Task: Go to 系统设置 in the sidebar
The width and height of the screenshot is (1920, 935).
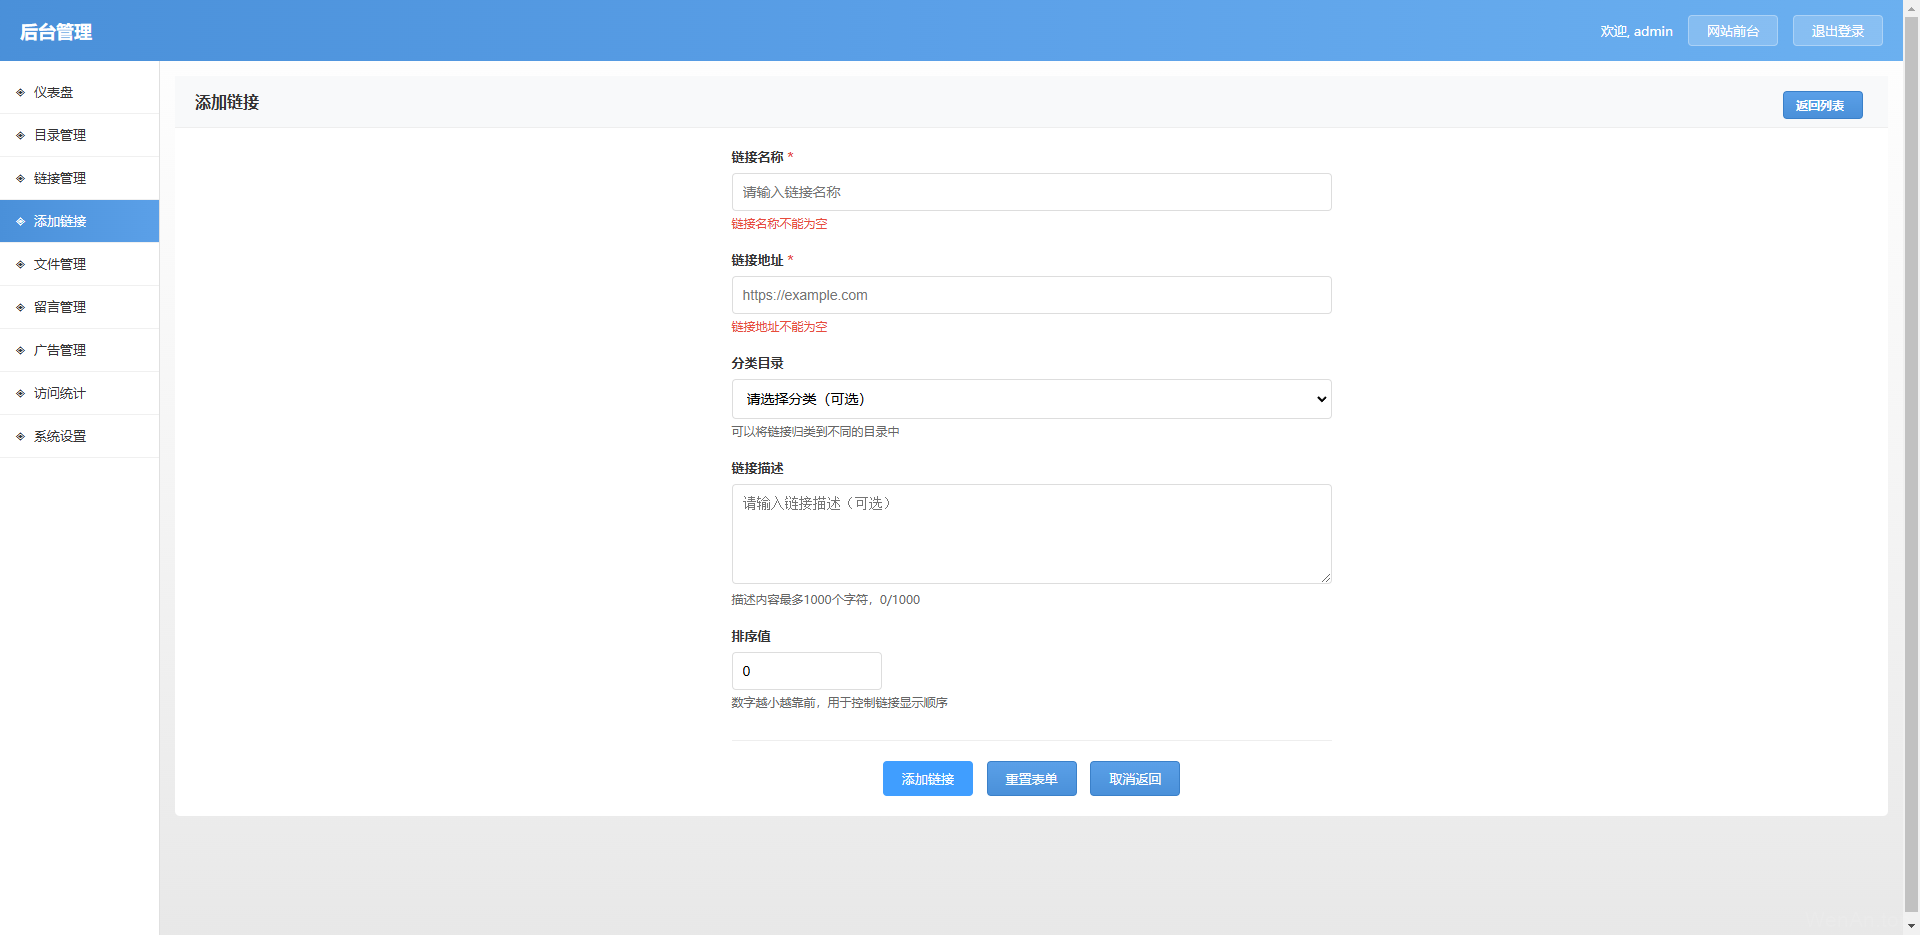Action: tap(60, 436)
